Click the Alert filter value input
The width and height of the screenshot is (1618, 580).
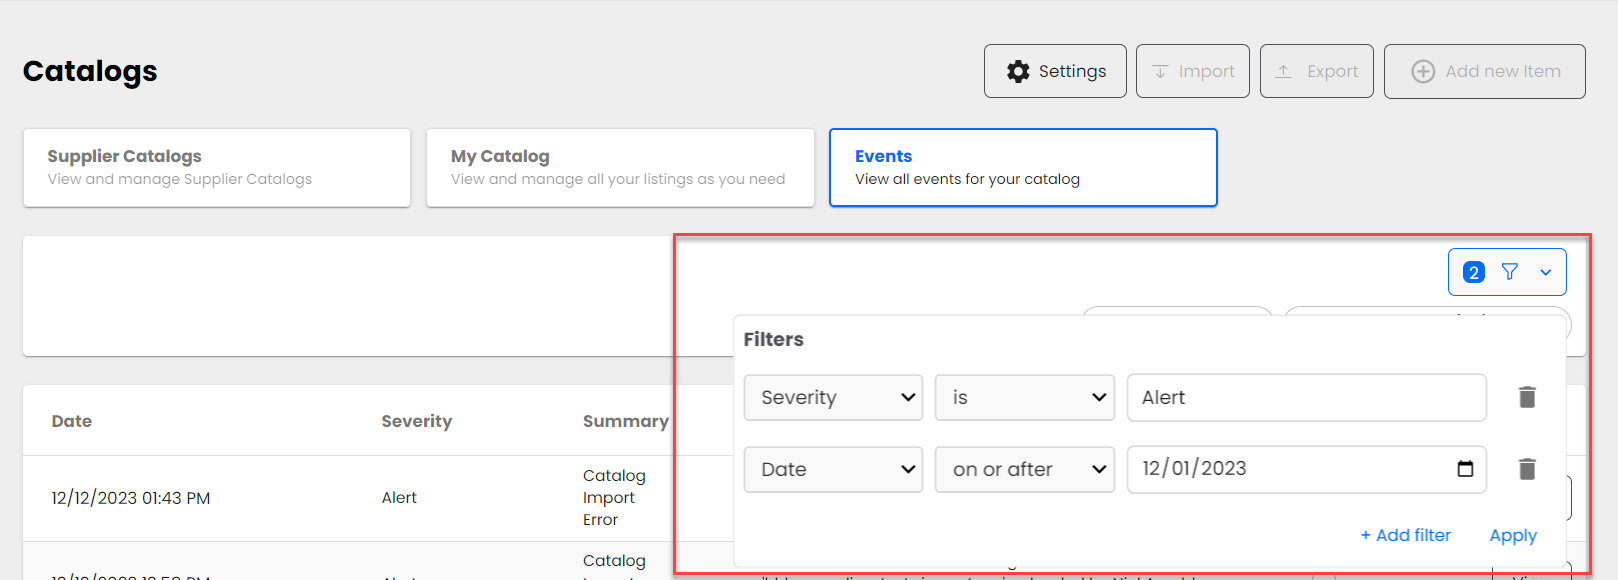(1305, 397)
